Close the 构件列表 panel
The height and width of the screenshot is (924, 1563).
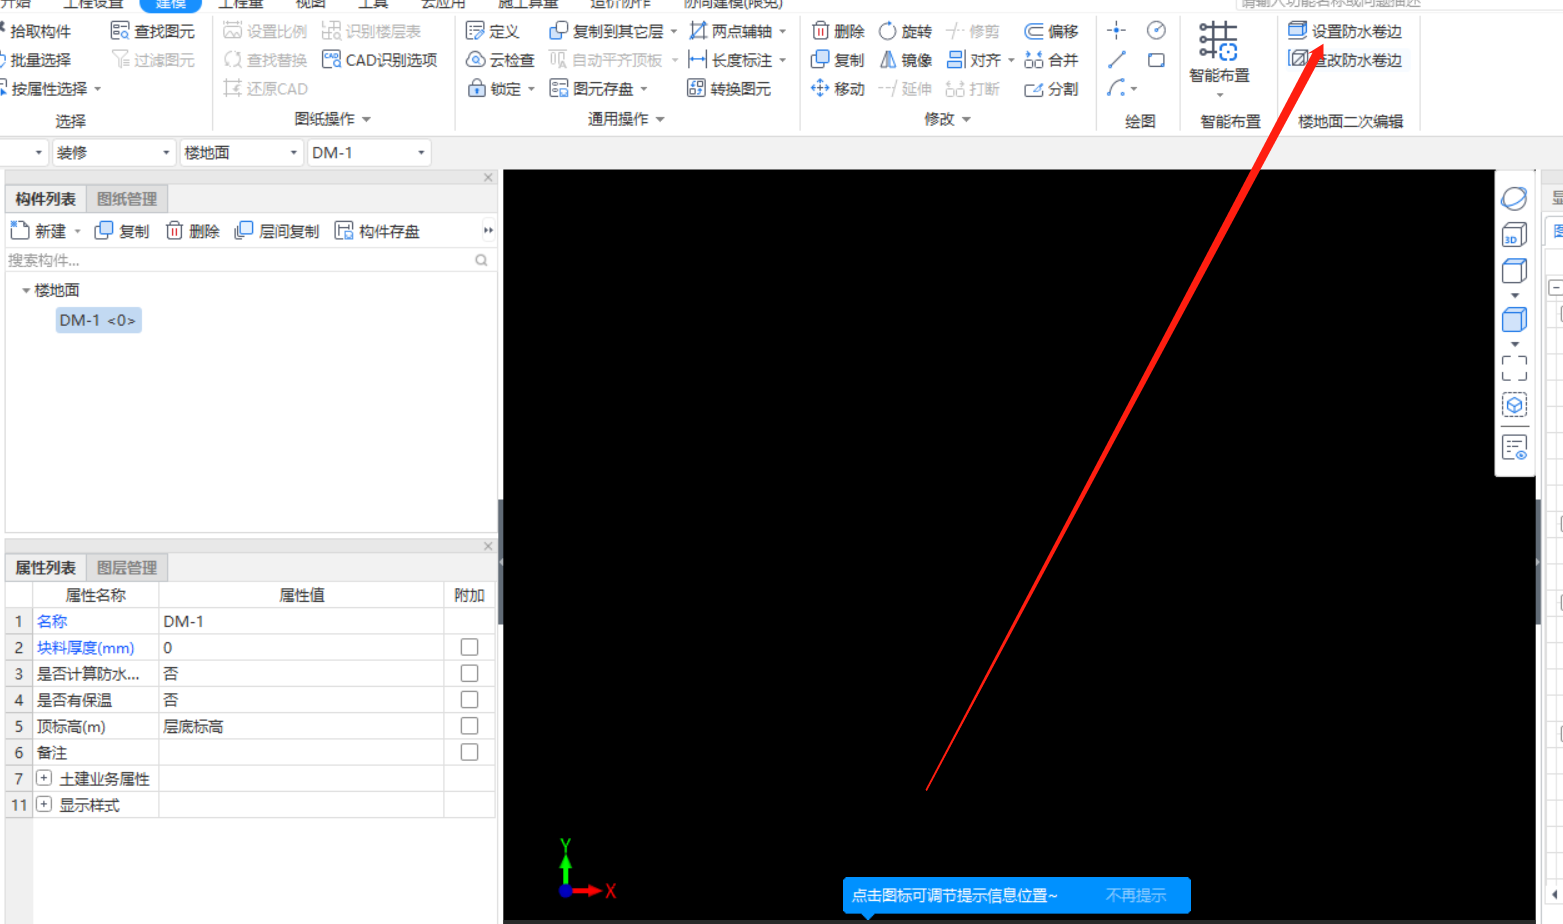[x=488, y=177]
